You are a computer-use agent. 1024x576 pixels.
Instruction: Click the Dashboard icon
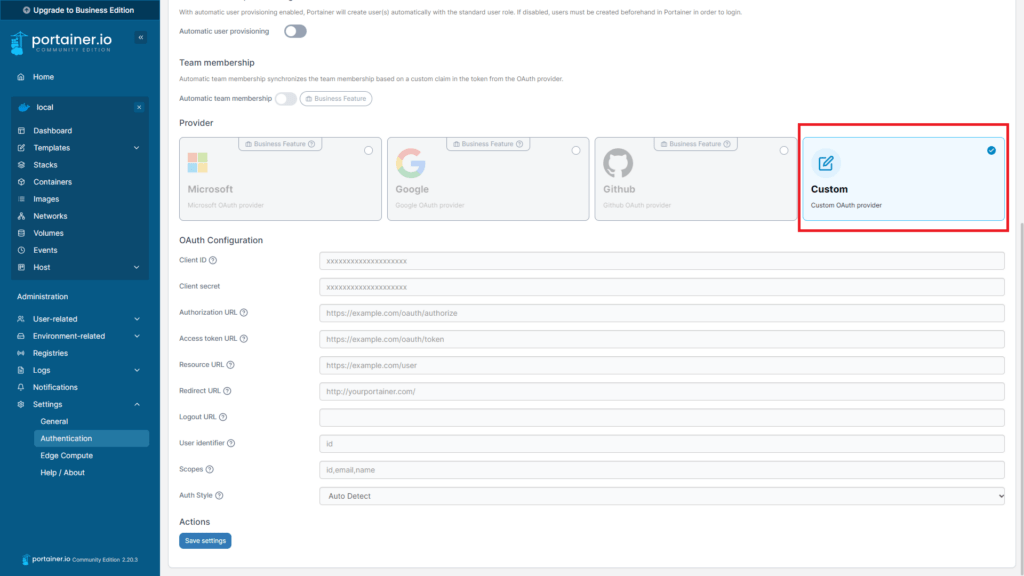pyautogui.click(x=22, y=131)
